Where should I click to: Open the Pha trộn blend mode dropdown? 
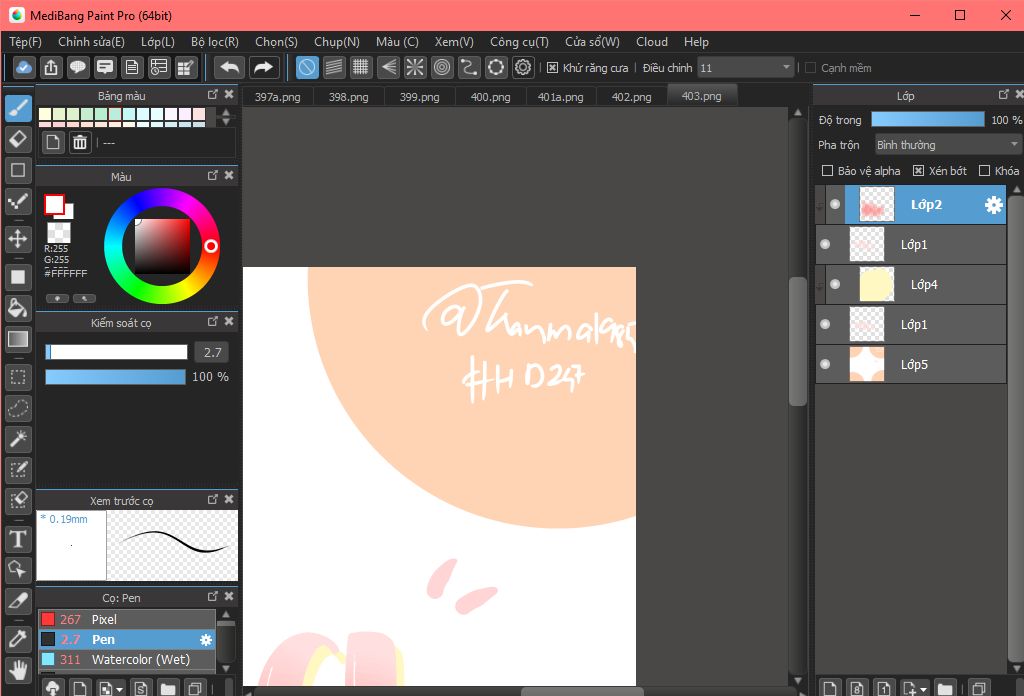(x=947, y=145)
